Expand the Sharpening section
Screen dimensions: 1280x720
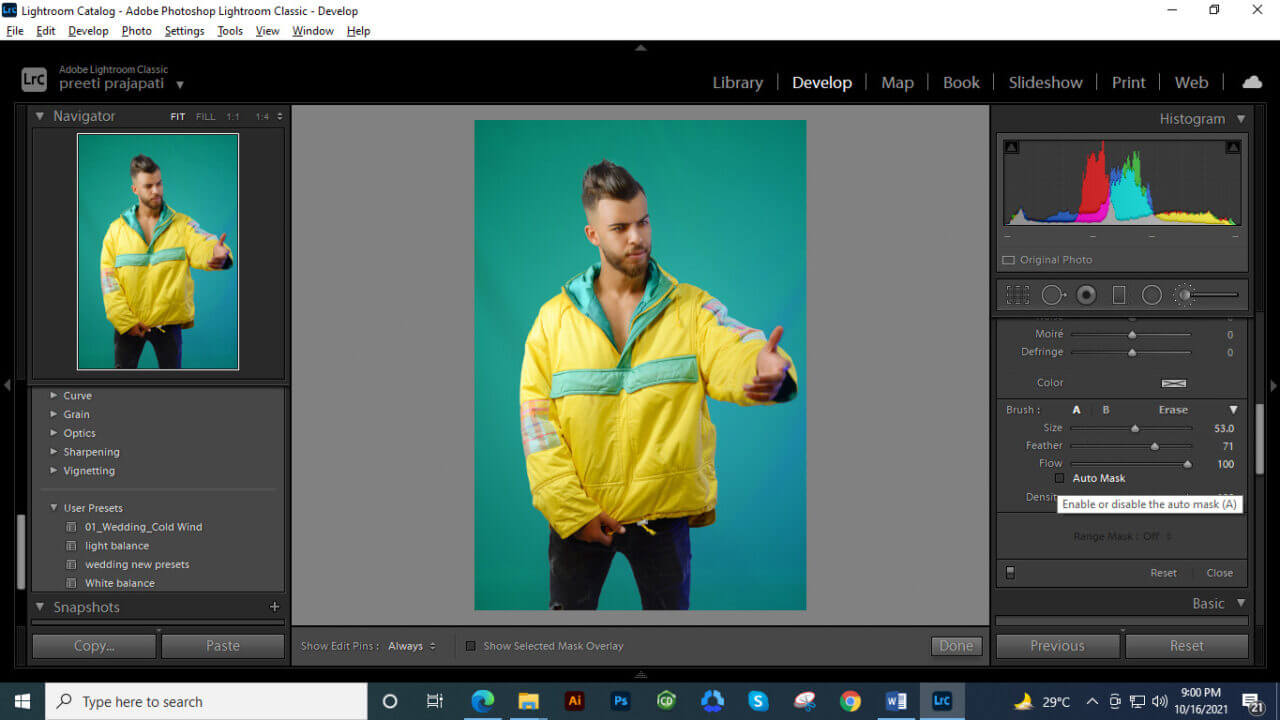91,451
